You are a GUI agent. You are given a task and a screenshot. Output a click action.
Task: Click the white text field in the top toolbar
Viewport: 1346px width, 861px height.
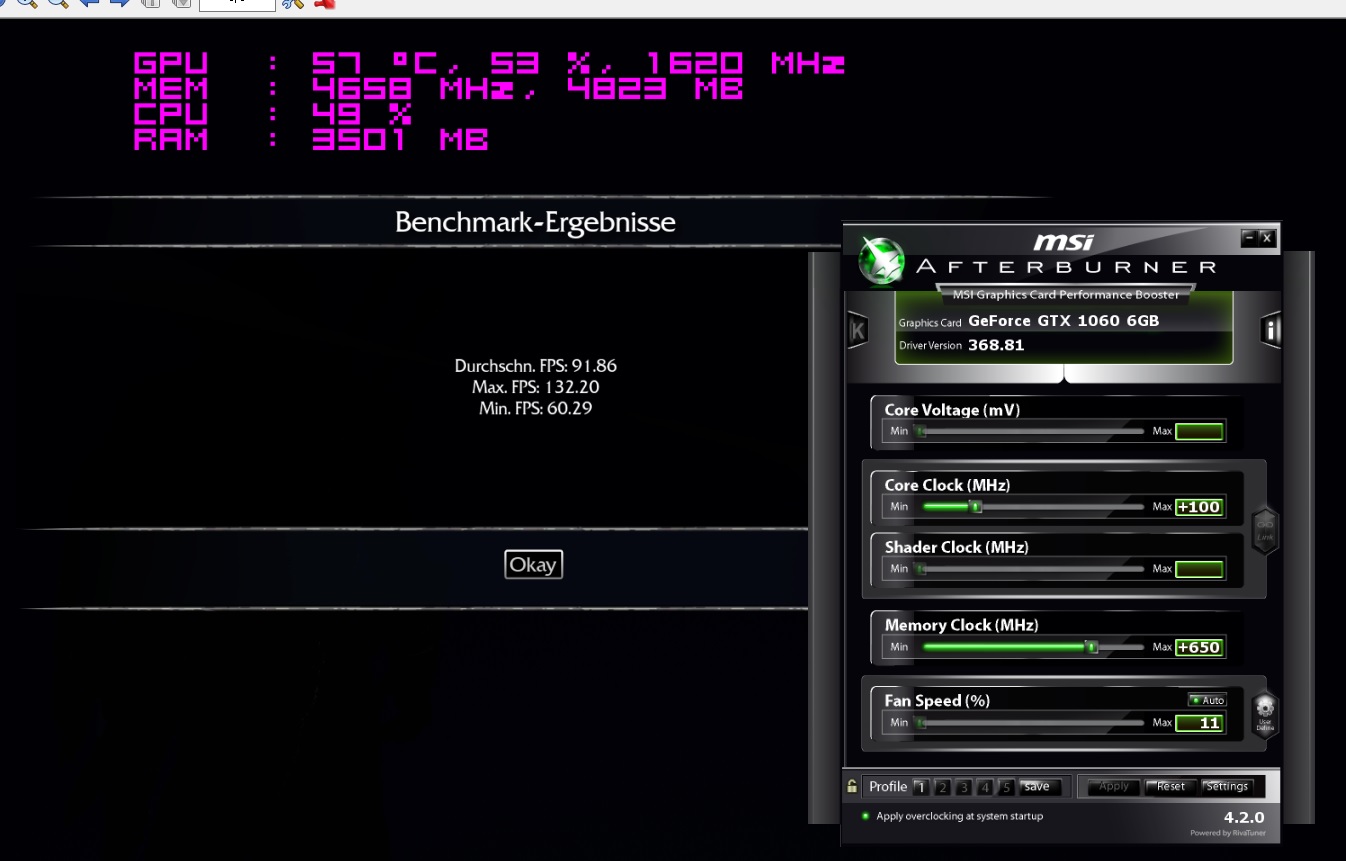[237, 4]
